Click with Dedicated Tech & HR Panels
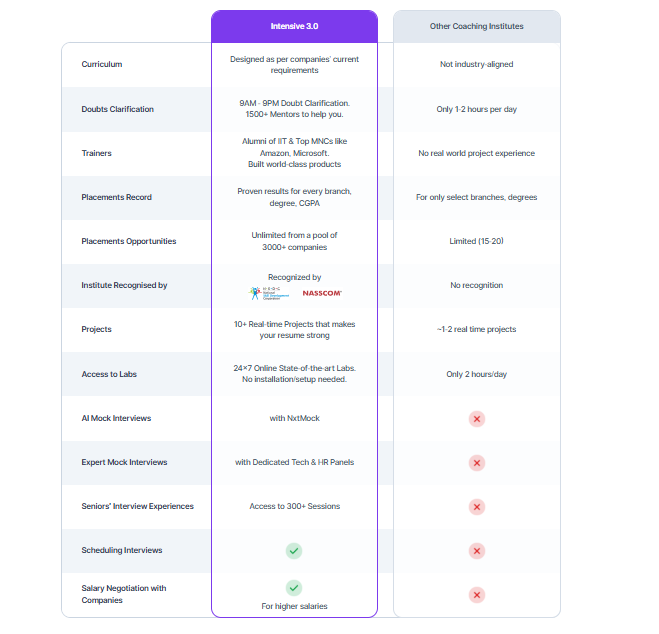Image resolution: width=659 pixels, height=634 pixels. click(x=294, y=462)
